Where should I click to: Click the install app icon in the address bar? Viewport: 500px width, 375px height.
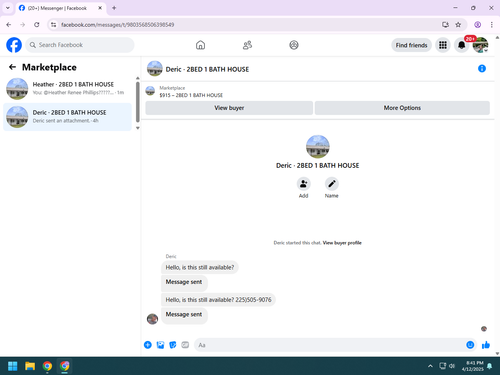click(x=445, y=25)
